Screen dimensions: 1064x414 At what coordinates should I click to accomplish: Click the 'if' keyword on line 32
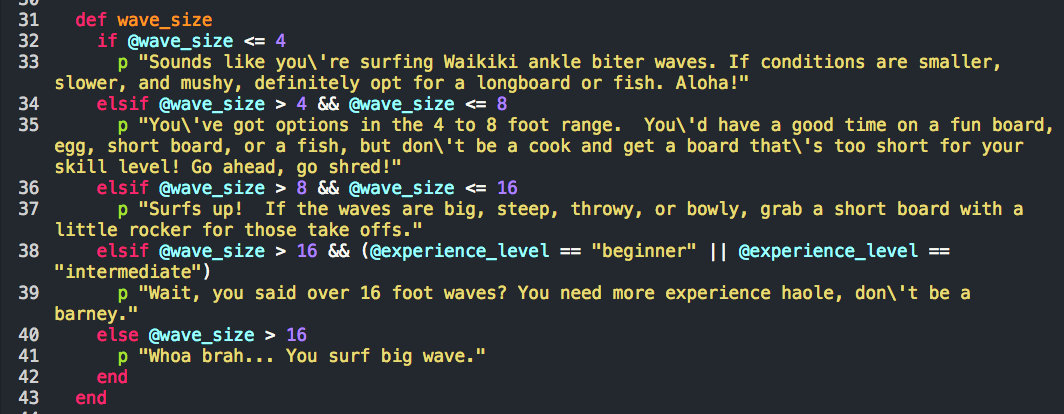(106, 40)
